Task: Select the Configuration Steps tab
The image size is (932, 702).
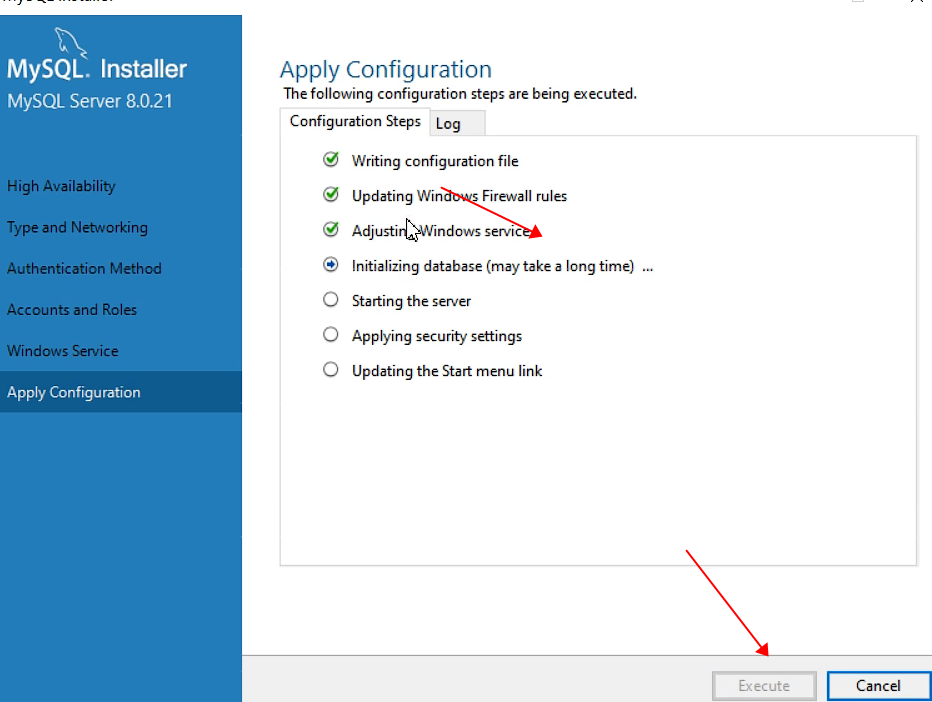Action: pos(355,121)
